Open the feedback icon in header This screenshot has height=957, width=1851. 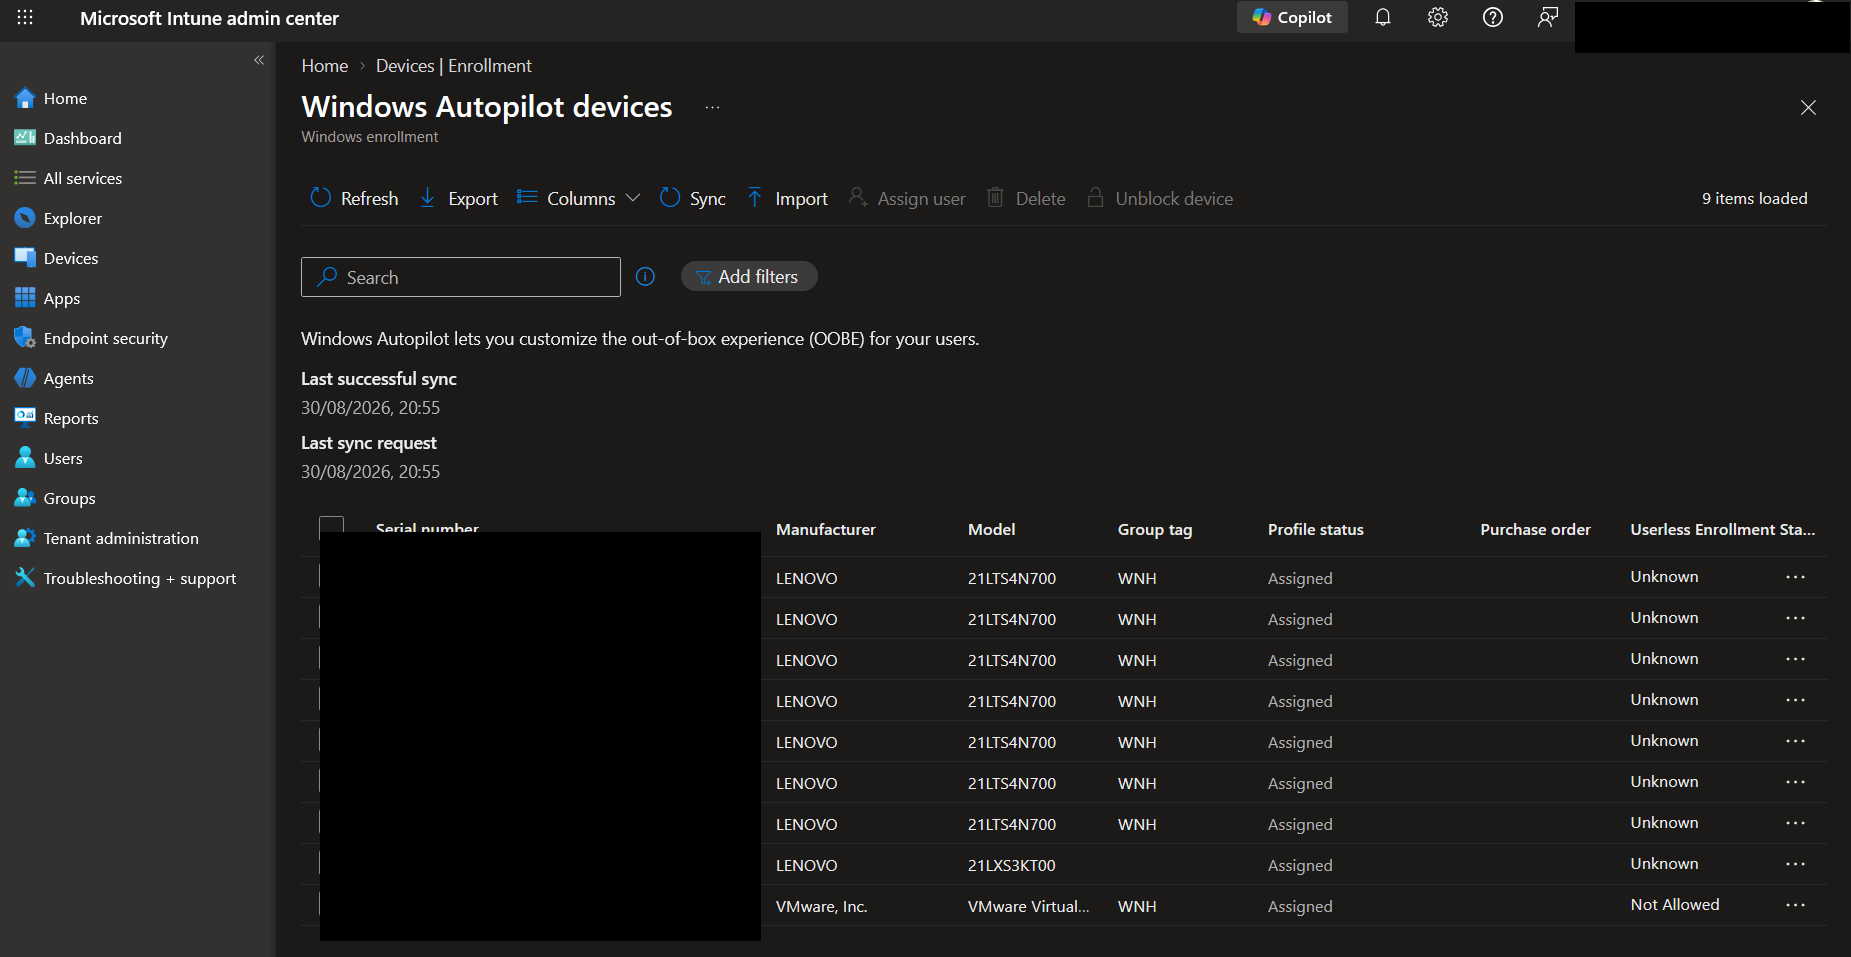tap(1548, 18)
